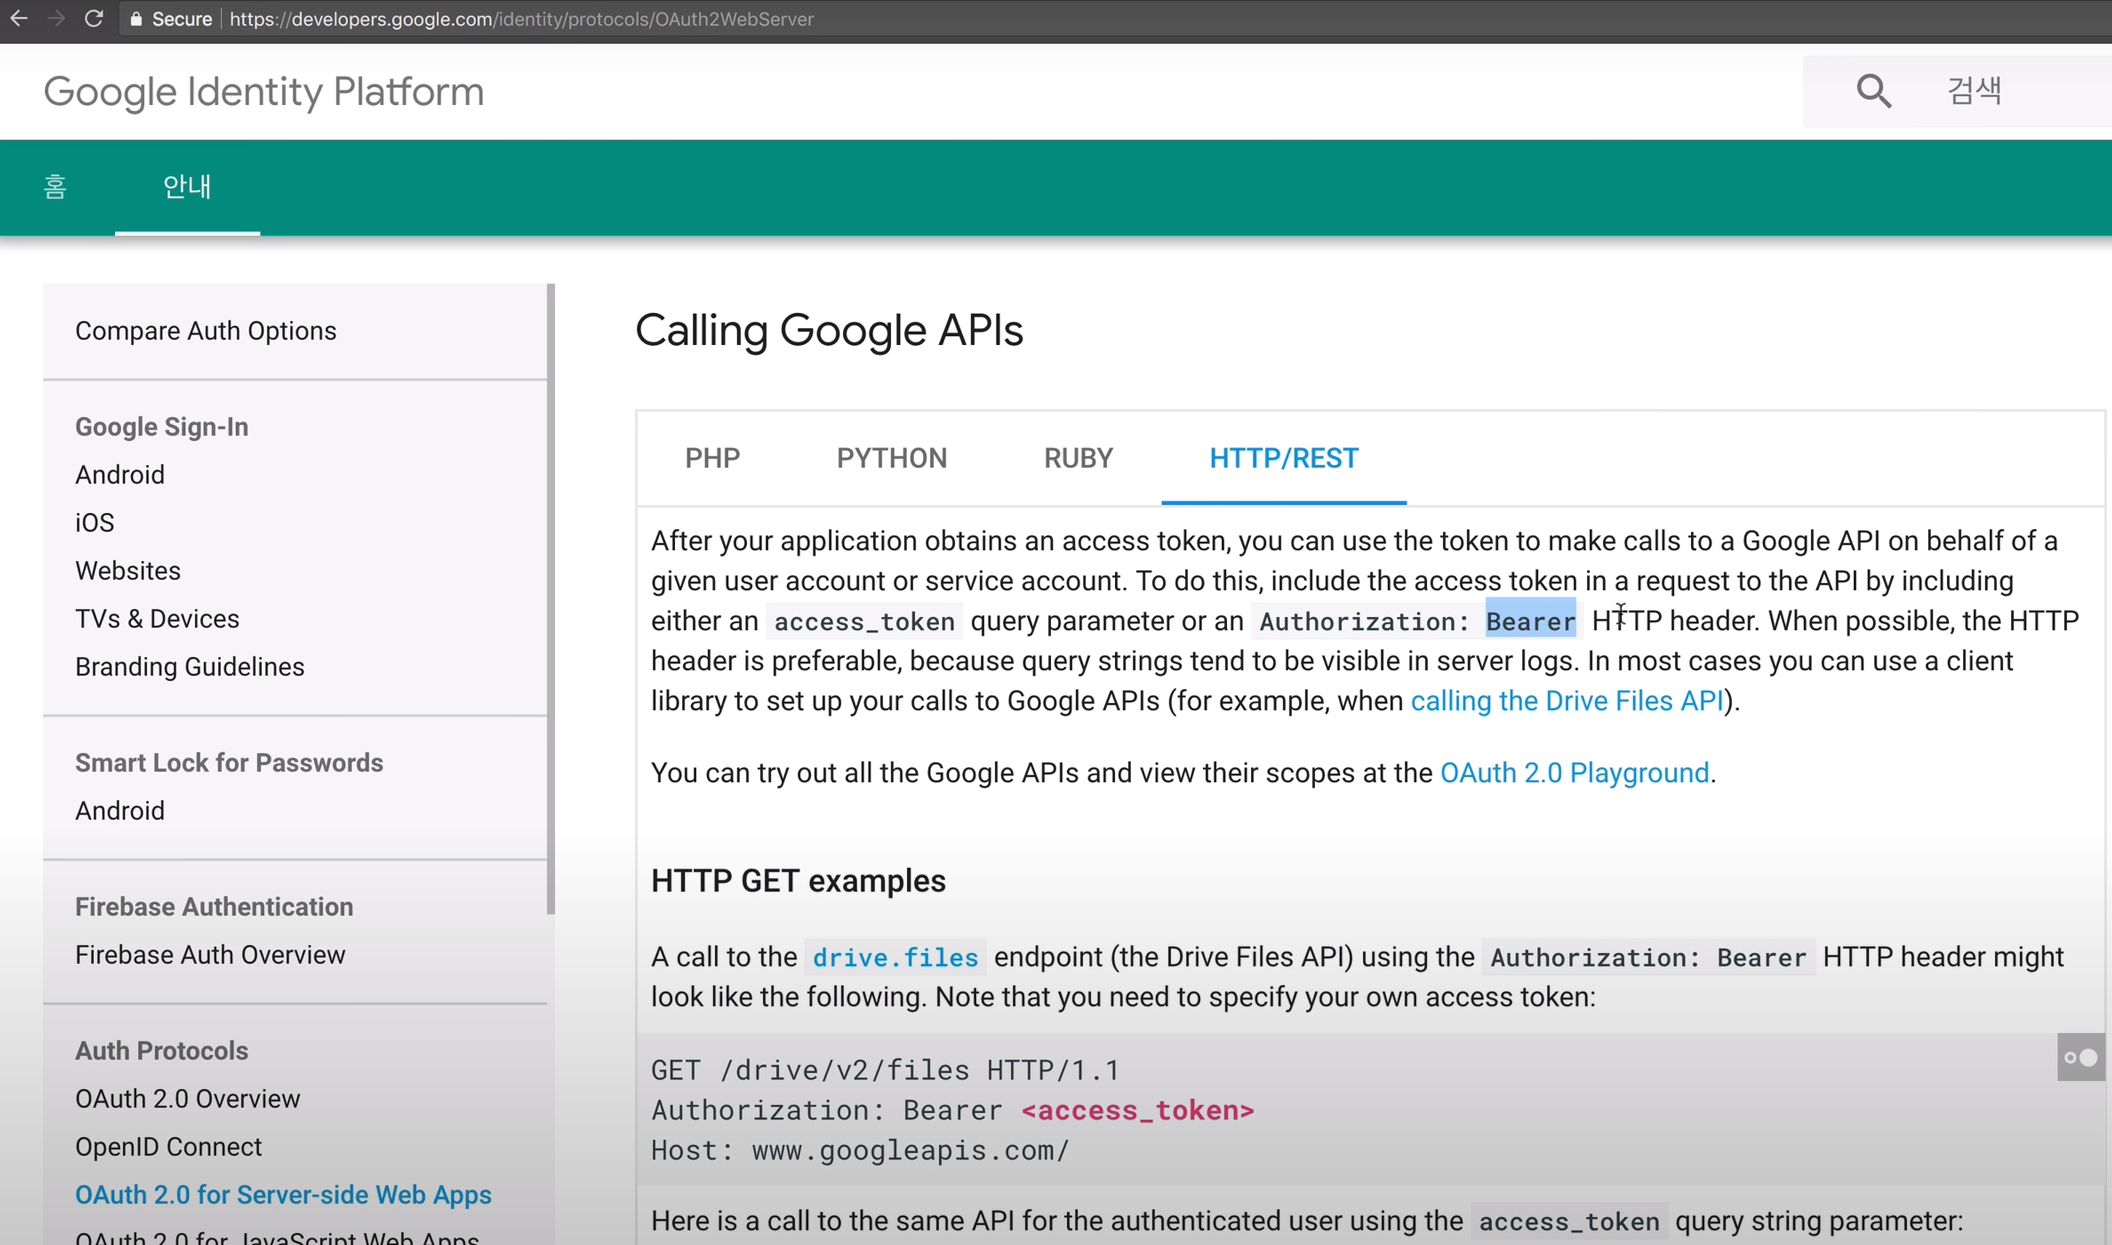
Task: Click the browser address bar
Action: pos(521,19)
